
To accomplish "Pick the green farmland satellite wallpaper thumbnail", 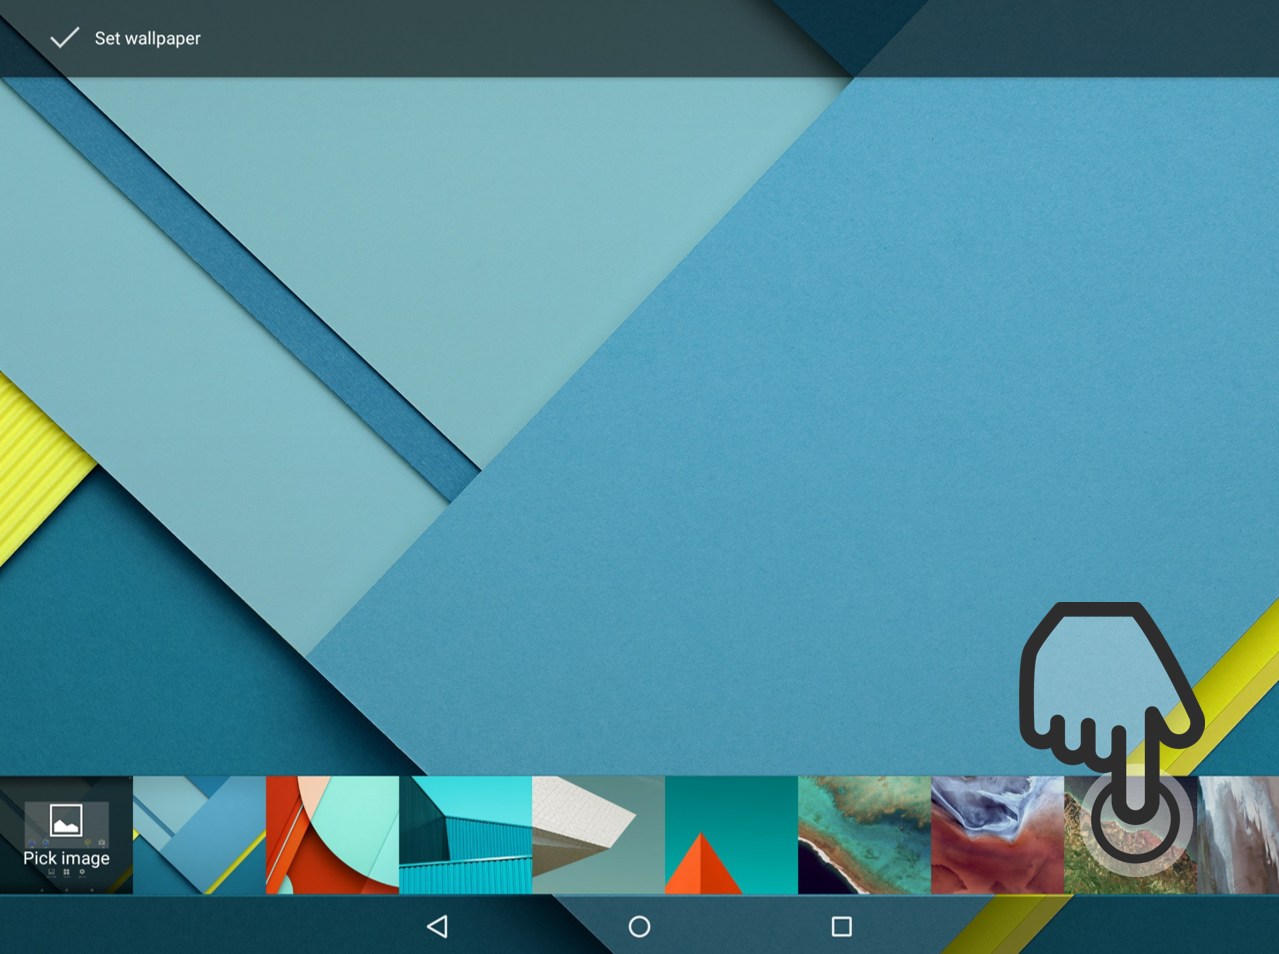I will pos(1130,835).
